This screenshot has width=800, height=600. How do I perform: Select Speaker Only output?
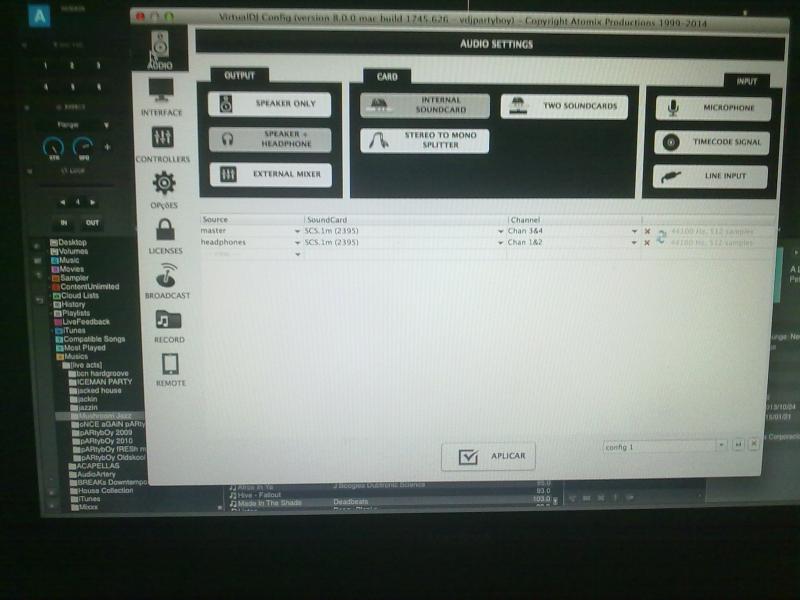[269, 104]
